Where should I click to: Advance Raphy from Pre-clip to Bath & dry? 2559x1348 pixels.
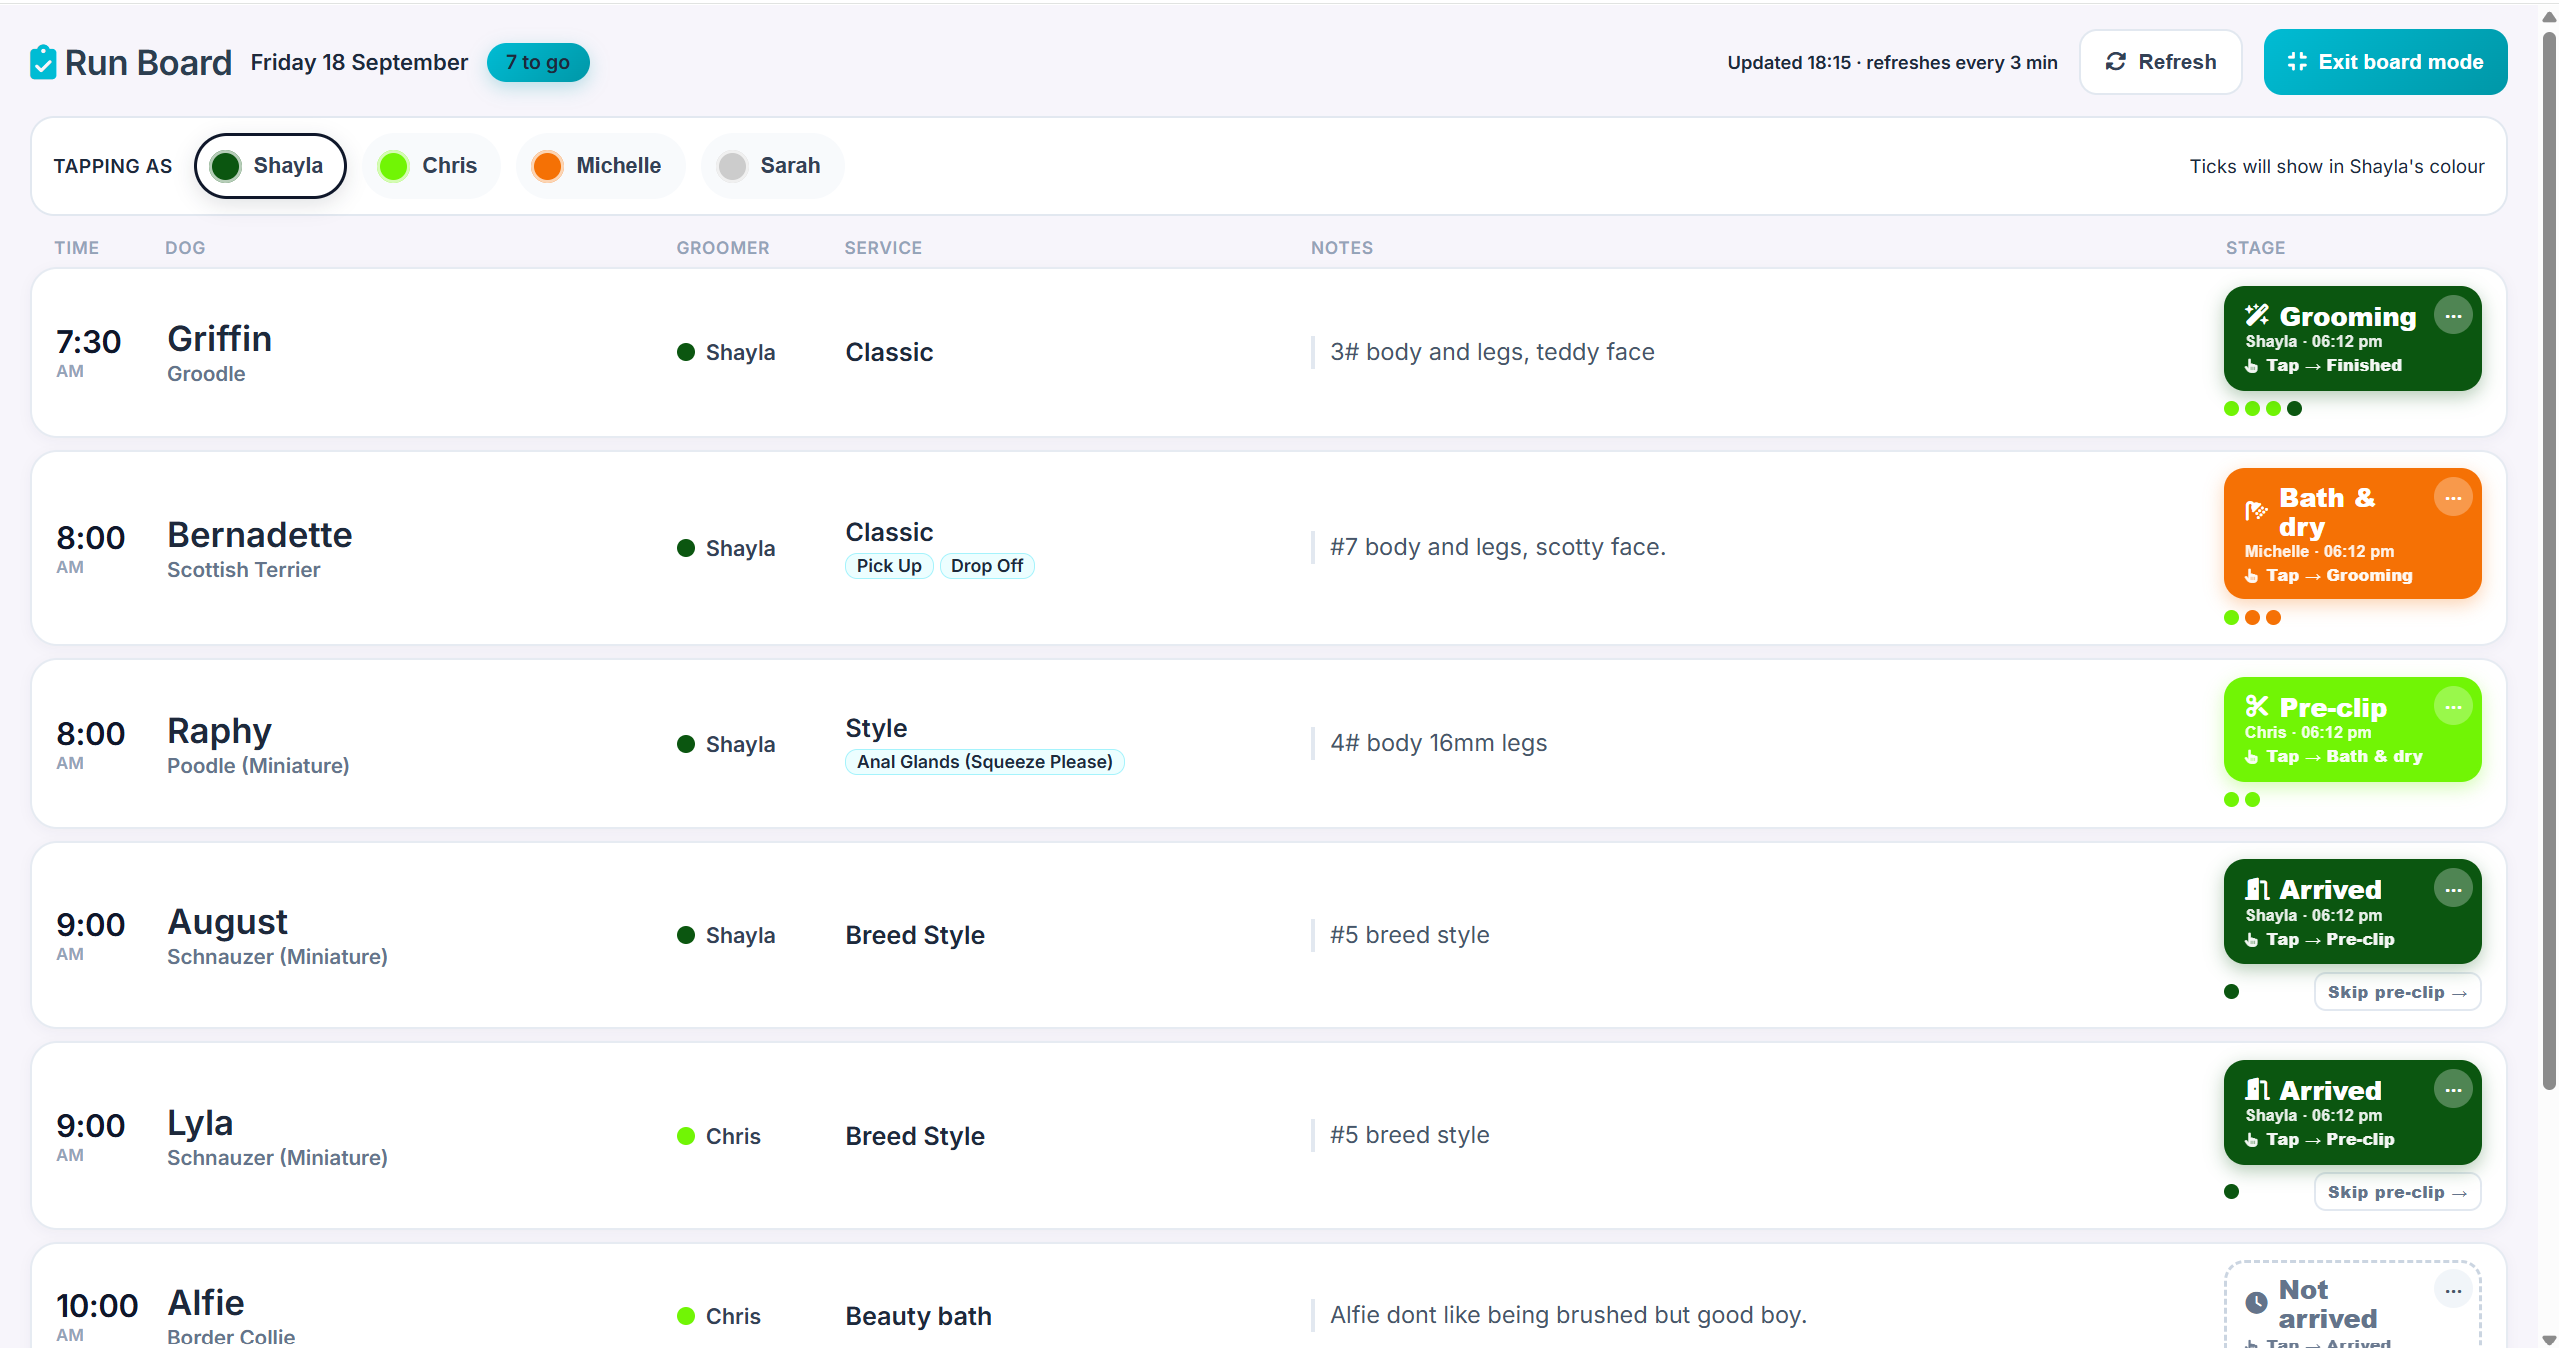point(2351,730)
